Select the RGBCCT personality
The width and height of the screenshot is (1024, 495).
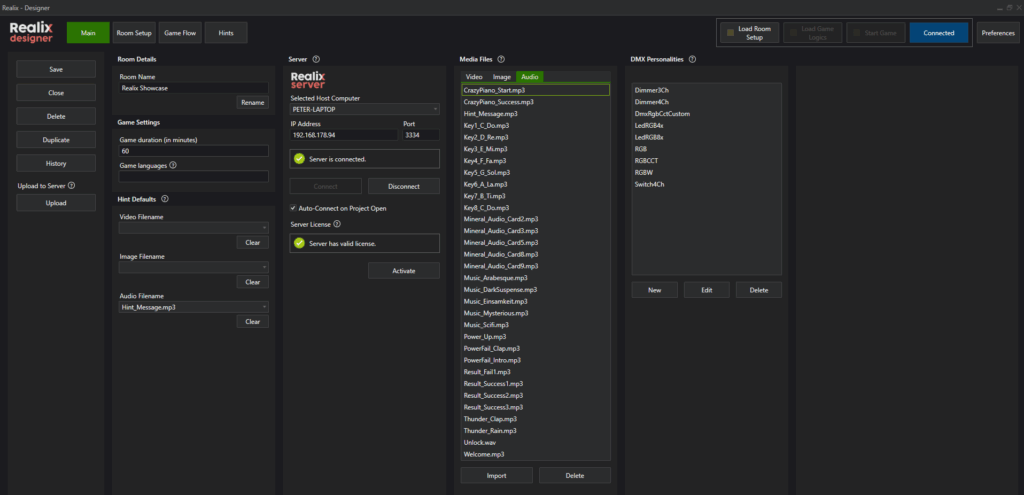click(x=707, y=161)
